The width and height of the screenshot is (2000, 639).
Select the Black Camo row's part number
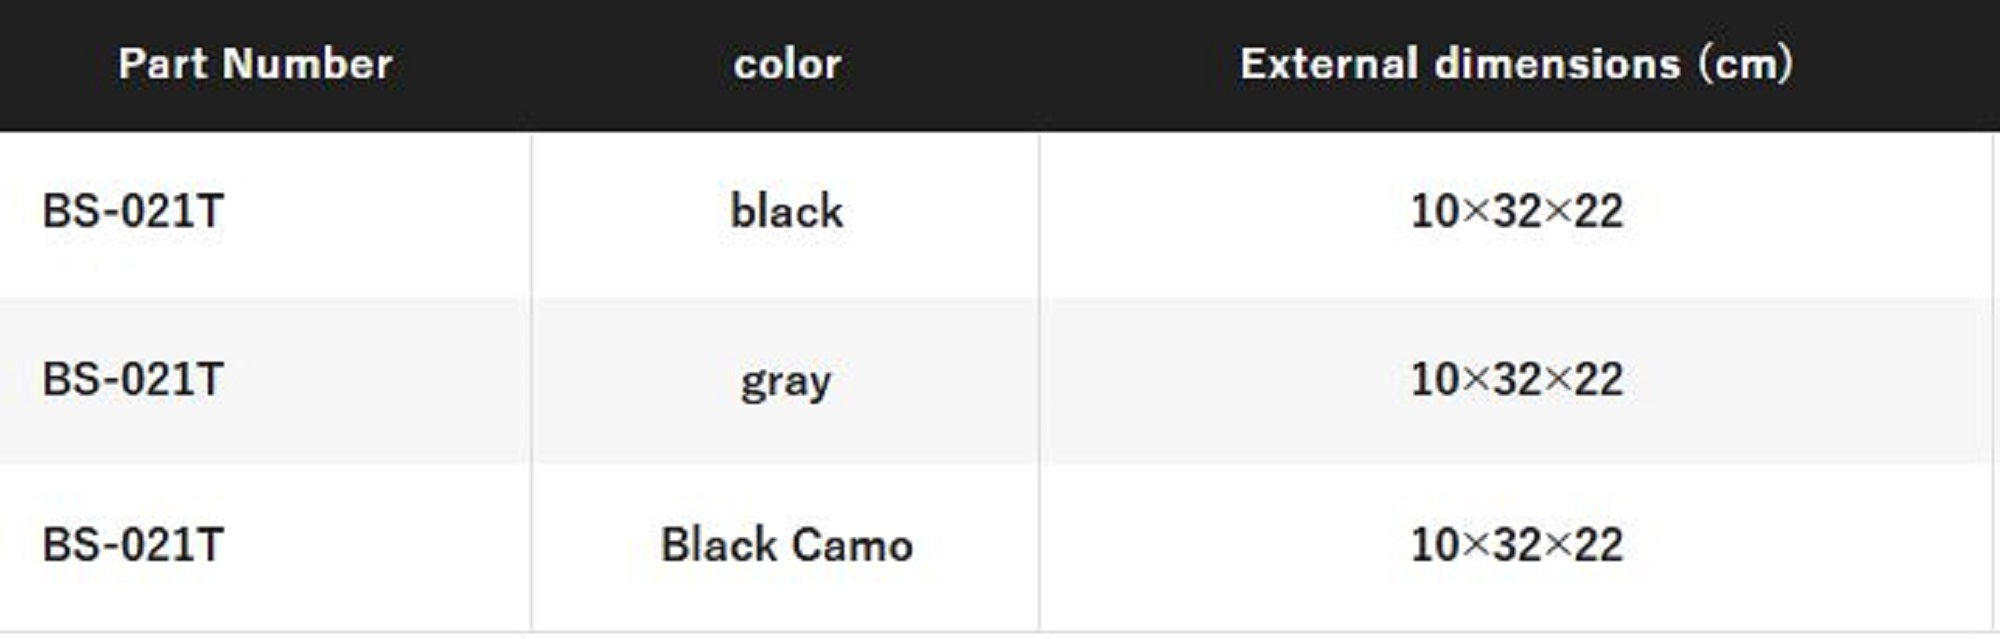(133, 545)
